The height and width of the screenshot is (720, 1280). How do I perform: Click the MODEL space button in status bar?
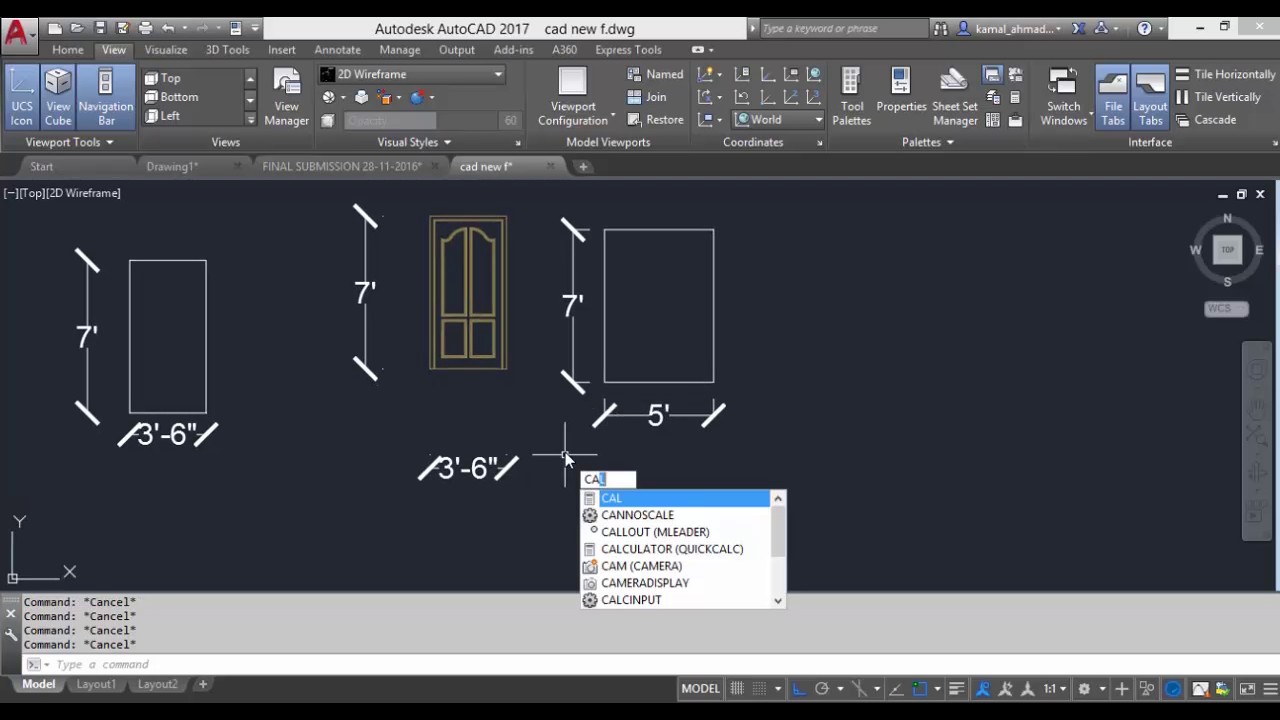pos(700,688)
